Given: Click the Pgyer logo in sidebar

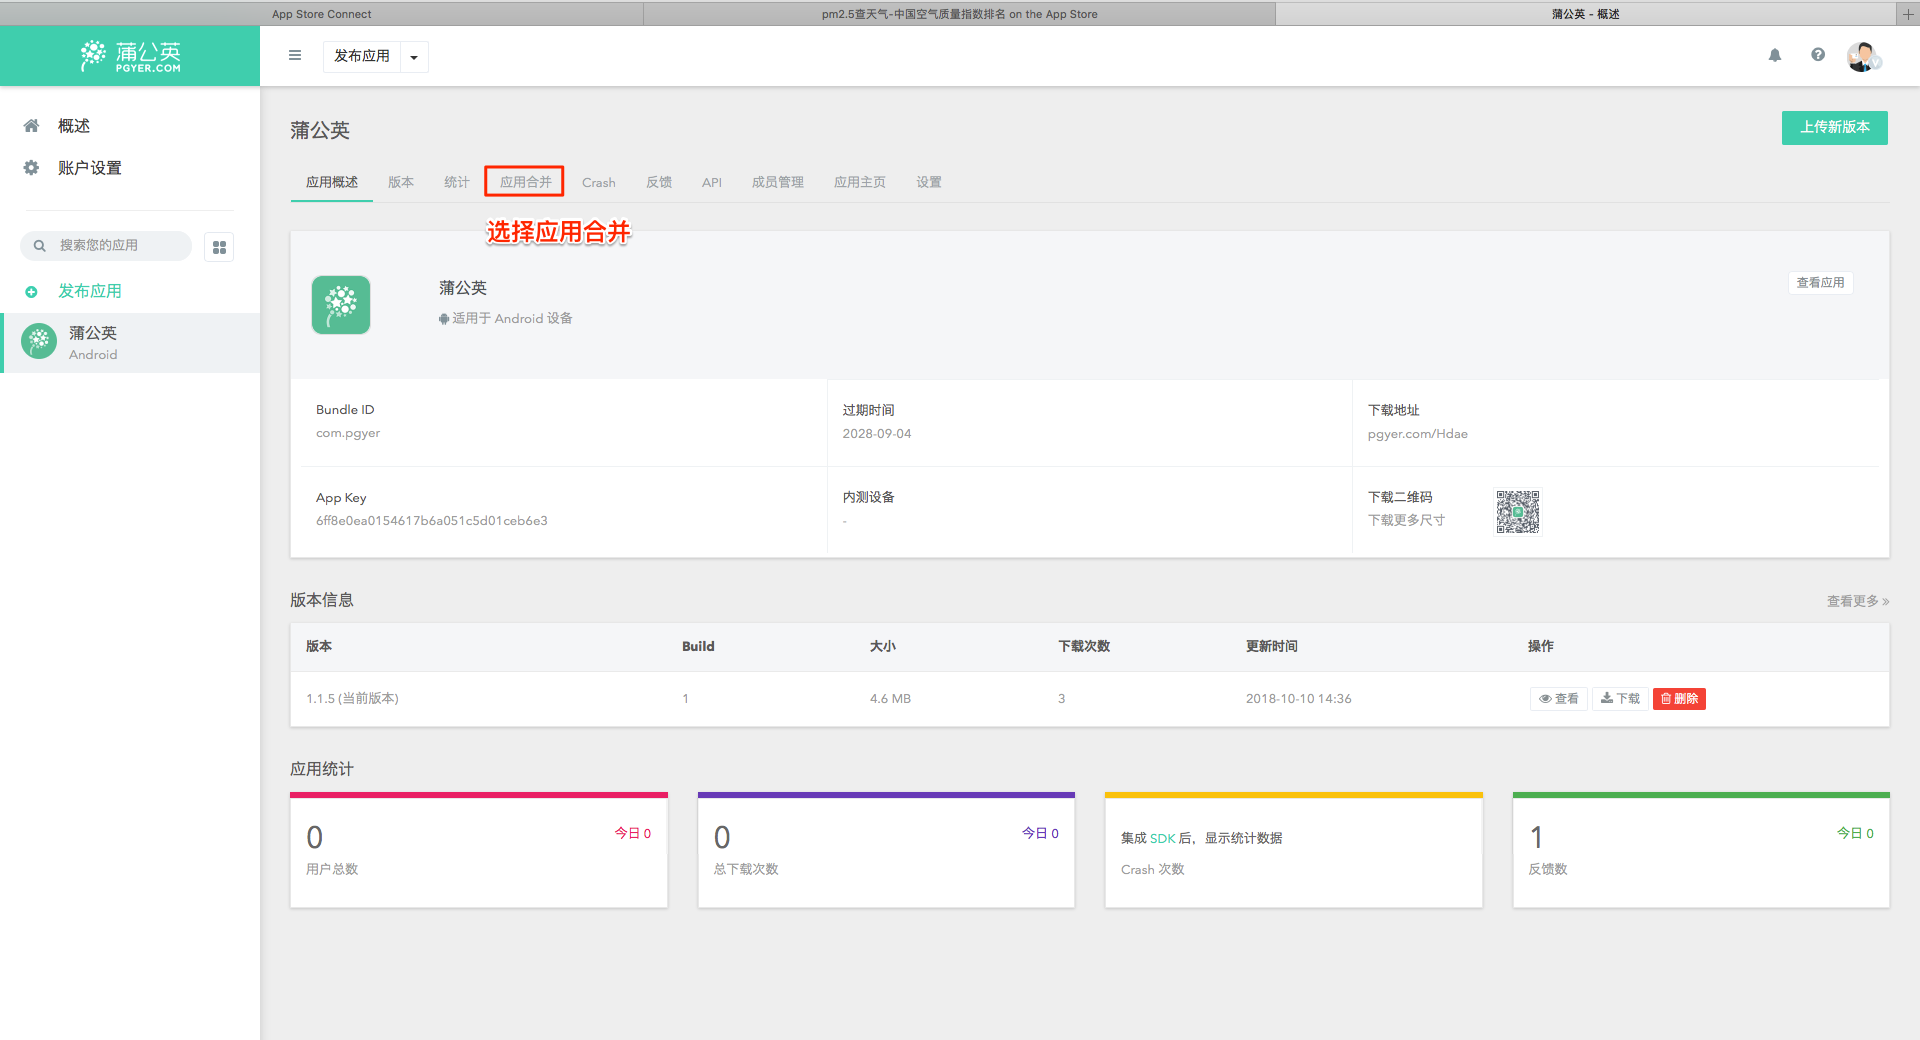Looking at the screenshot, I should 131,56.
